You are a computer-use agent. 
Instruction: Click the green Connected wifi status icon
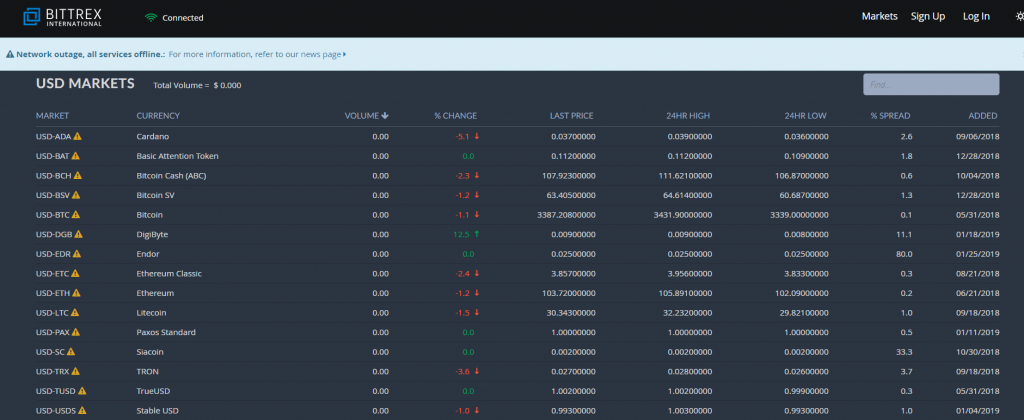coord(151,17)
